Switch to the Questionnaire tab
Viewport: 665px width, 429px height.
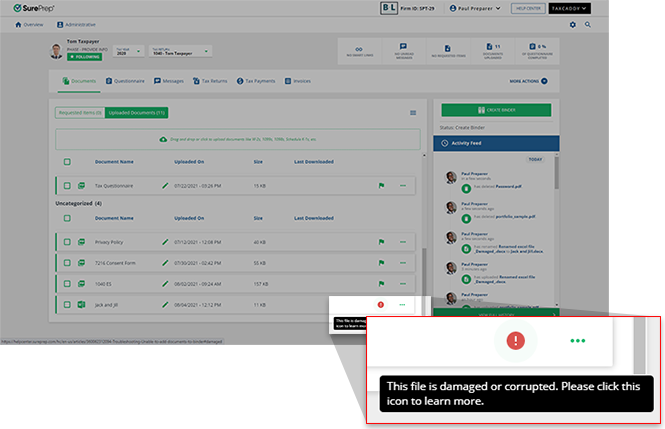(x=125, y=81)
